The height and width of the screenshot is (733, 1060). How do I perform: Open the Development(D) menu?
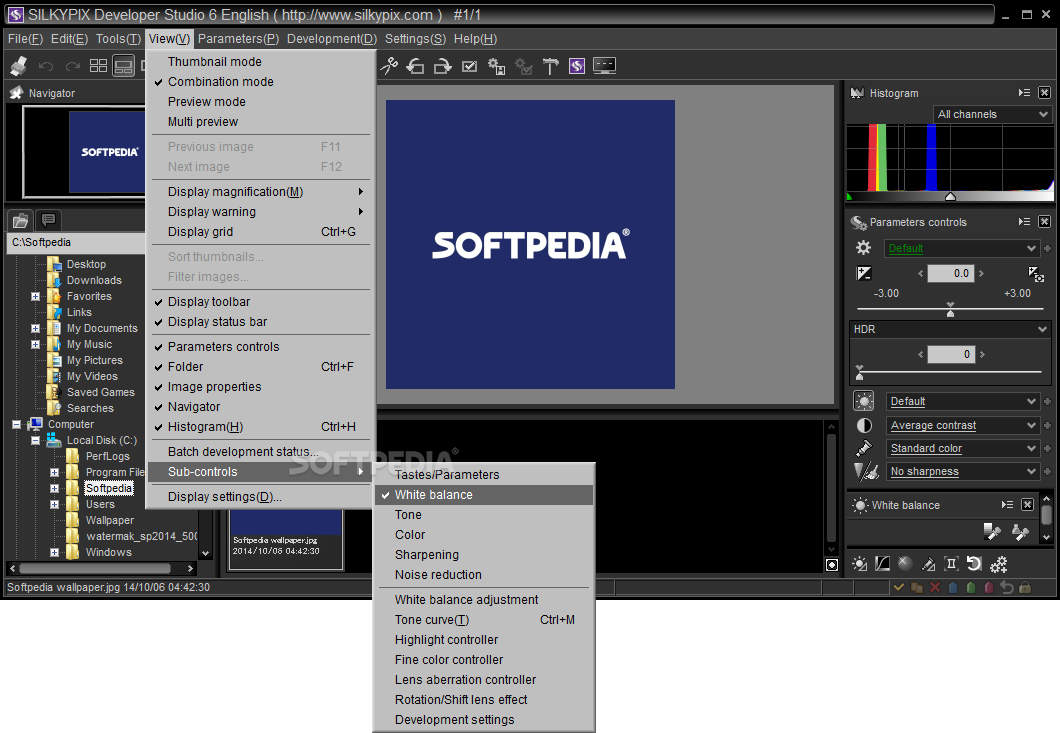coord(332,39)
